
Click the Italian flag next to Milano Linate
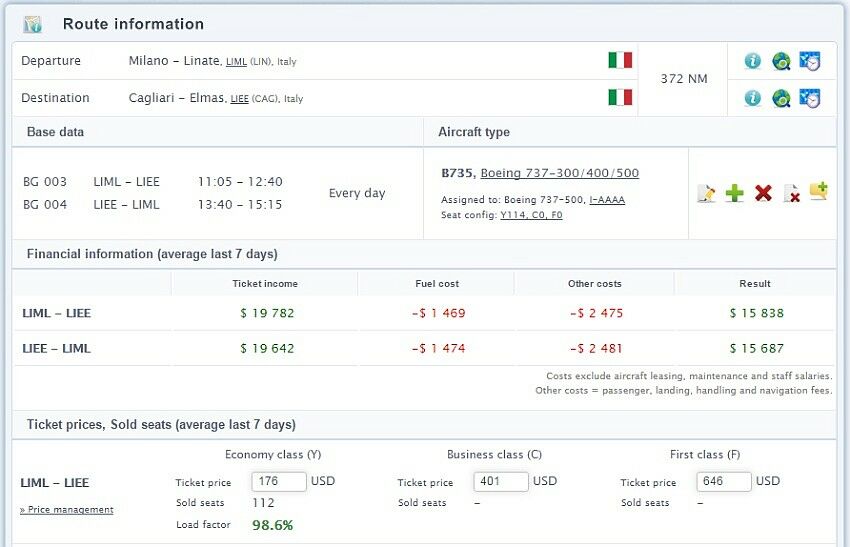point(620,60)
